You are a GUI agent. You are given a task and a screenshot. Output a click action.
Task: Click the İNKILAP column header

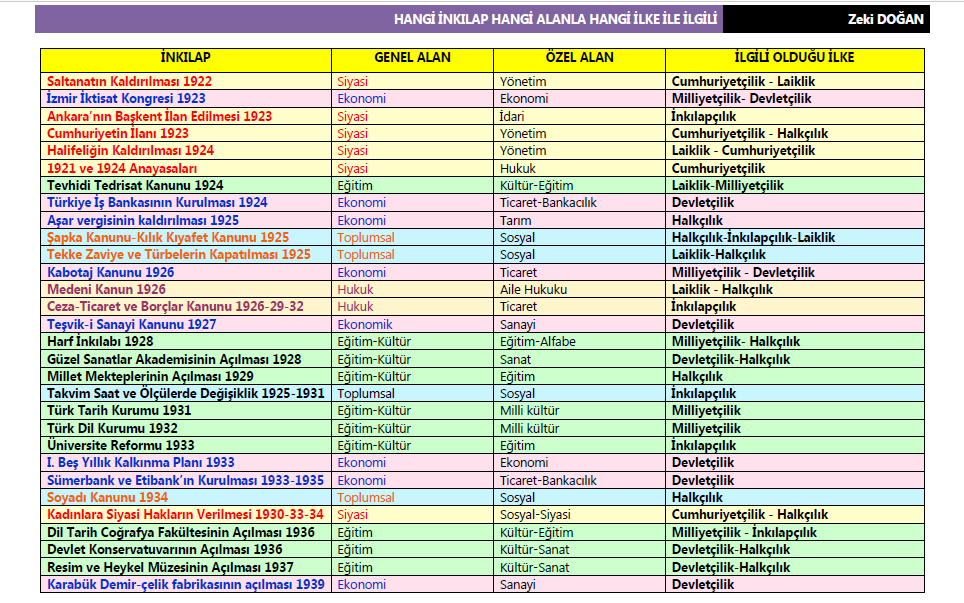[x=185, y=58]
